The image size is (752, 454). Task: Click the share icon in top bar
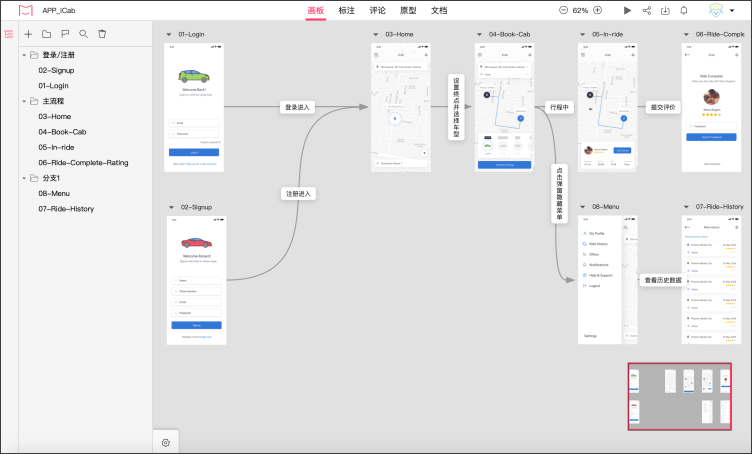(x=647, y=10)
